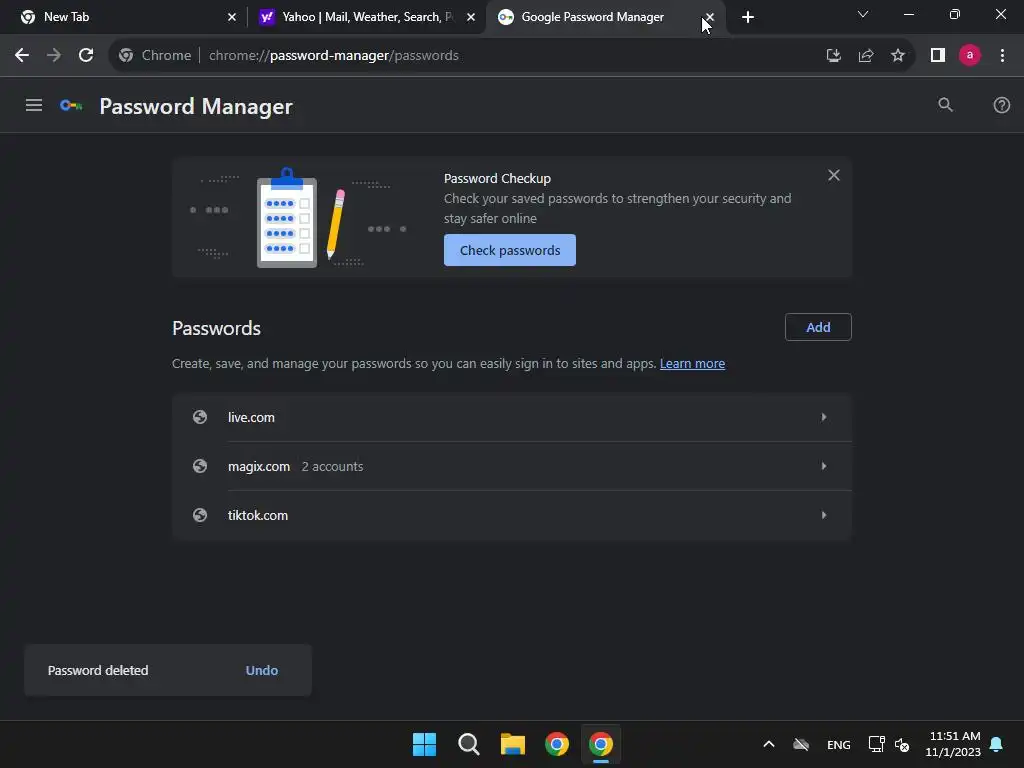
Task: Expand the magix.com entry arrow
Action: click(824, 466)
